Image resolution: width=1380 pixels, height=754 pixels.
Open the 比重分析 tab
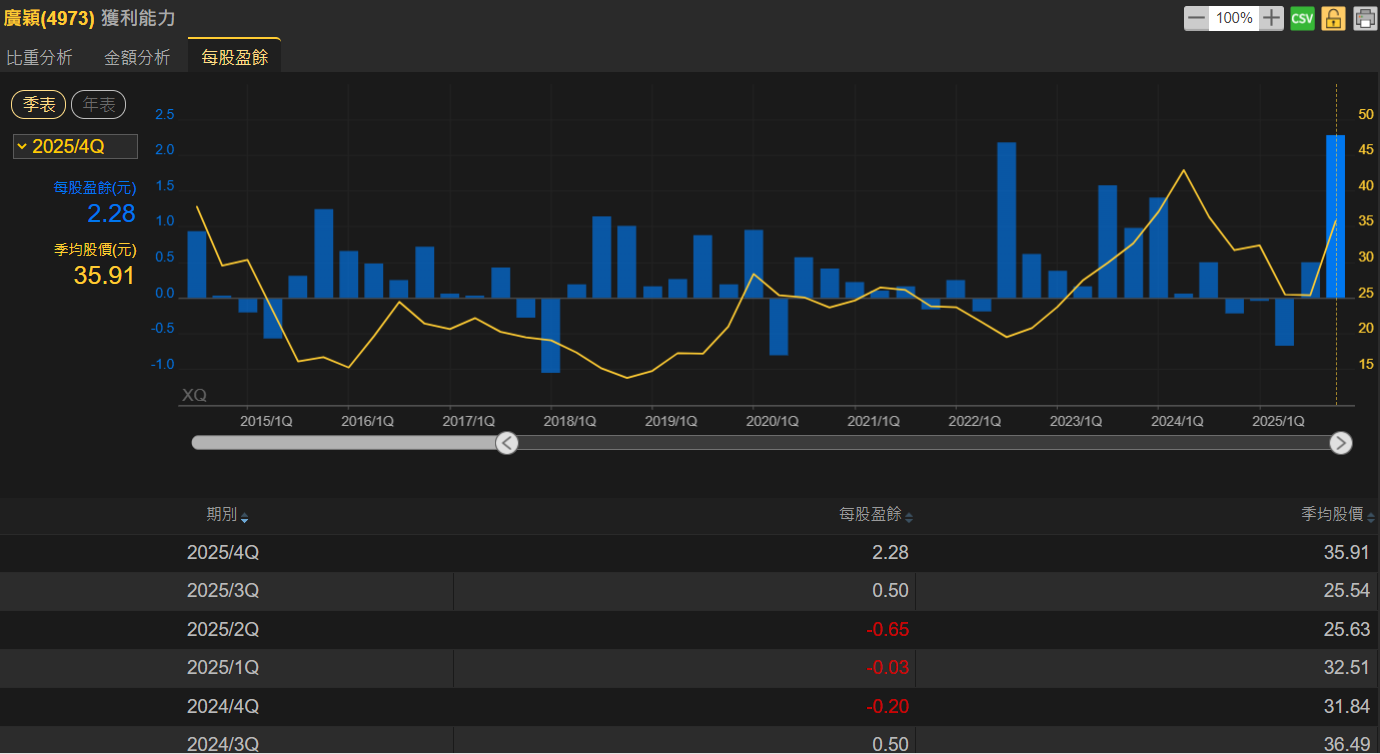coord(40,58)
